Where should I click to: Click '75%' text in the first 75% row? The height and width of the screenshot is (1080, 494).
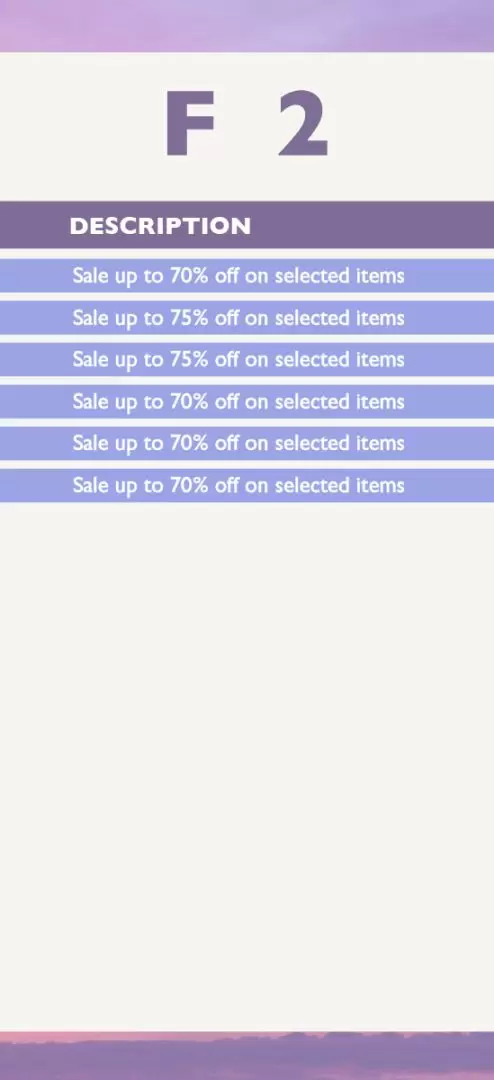189,318
